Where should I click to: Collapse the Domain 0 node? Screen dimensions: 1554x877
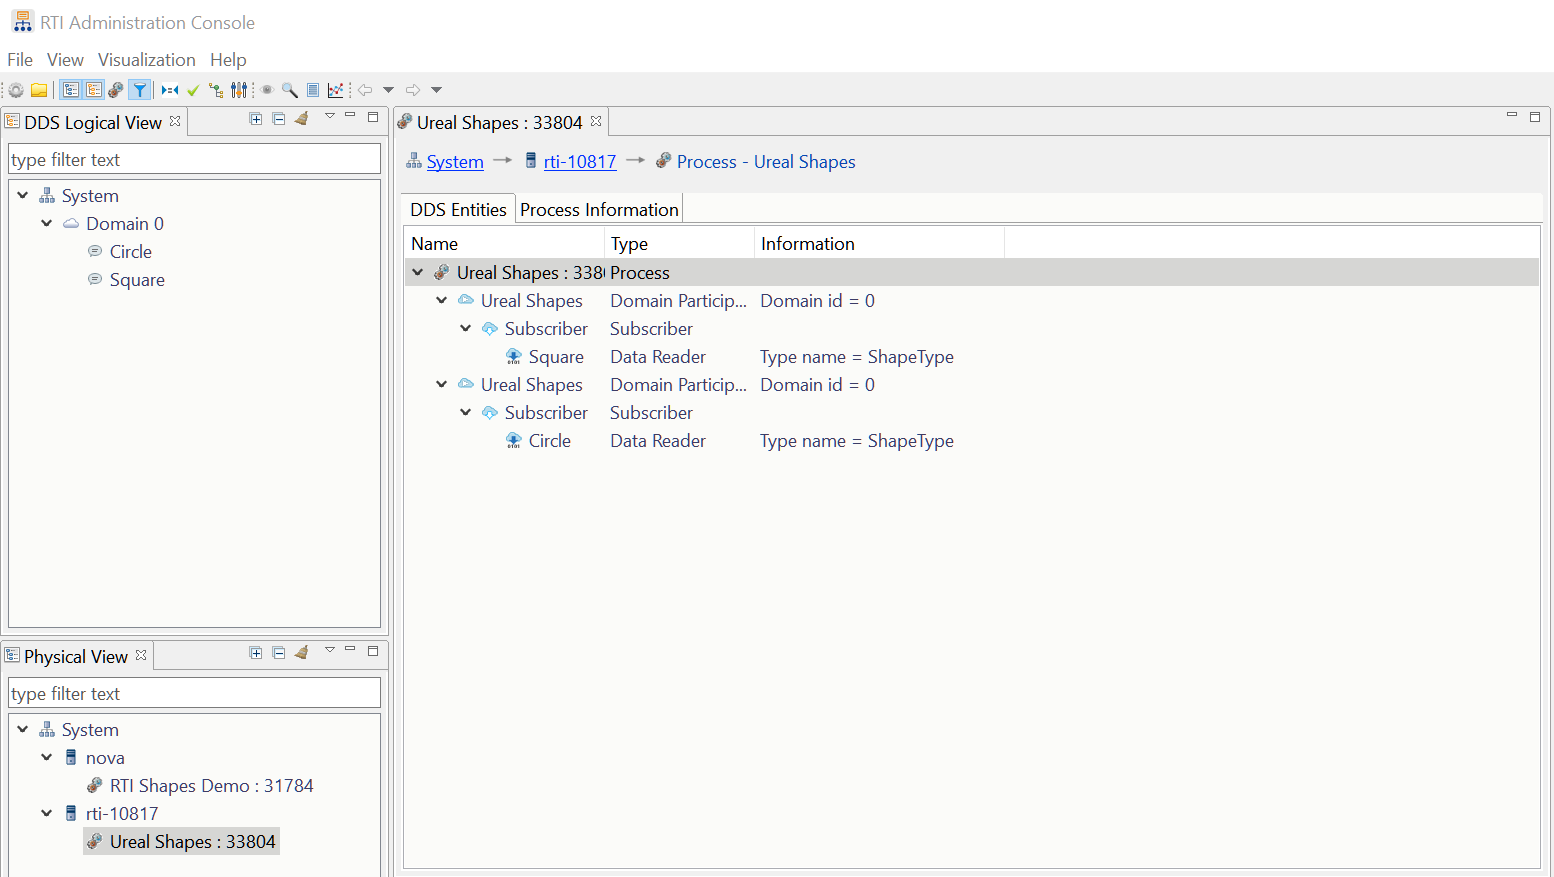pos(46,224)
